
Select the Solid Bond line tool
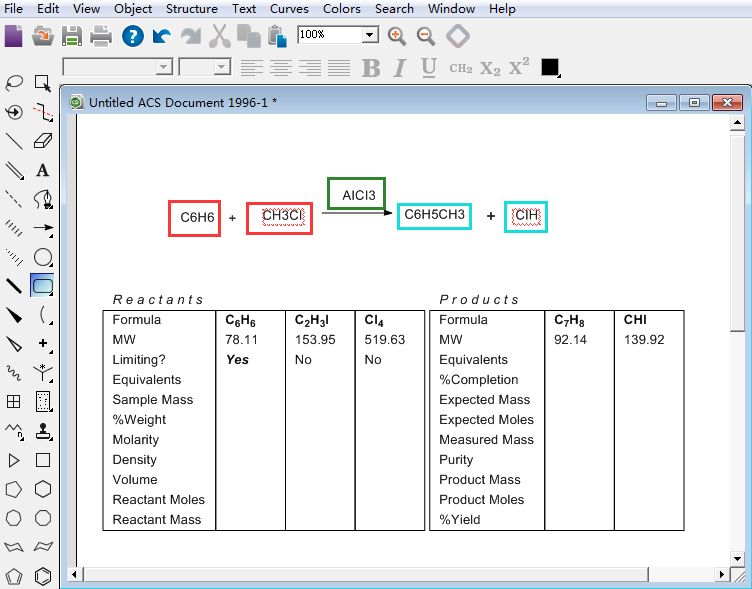tap(14, 141)
